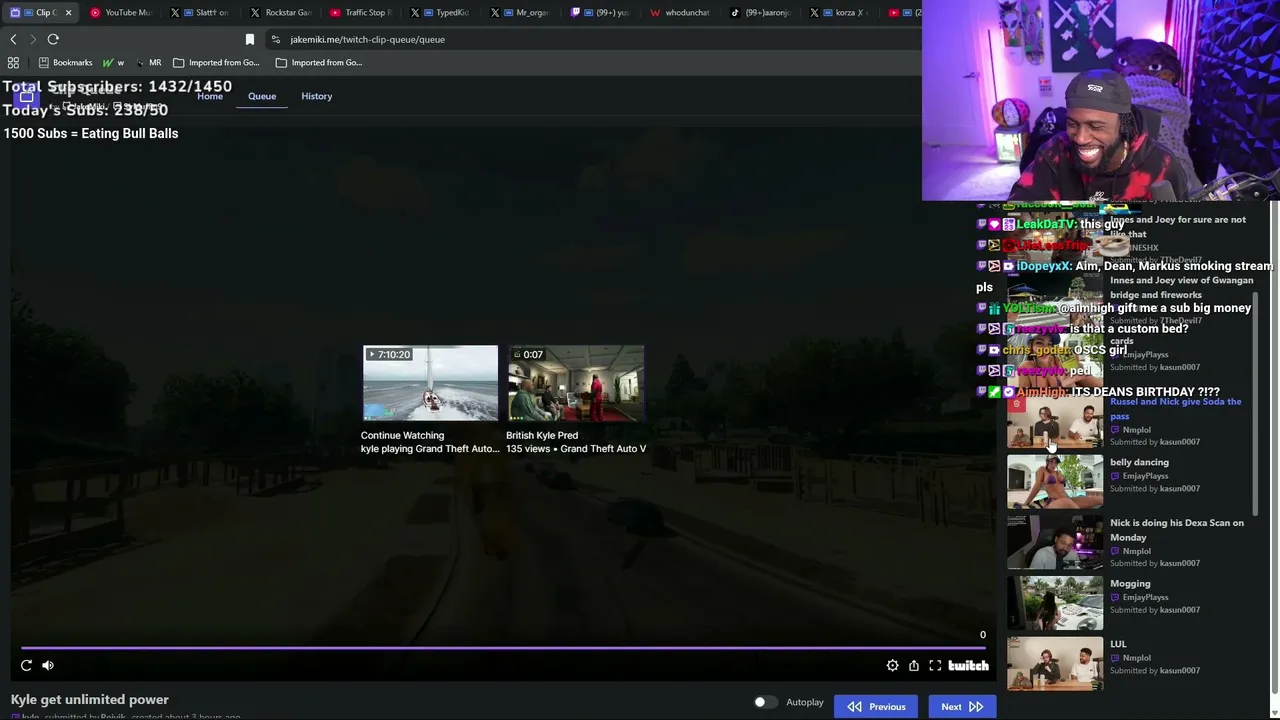
Task: Mute the clip player volume
Action: (x=48, y=665)
